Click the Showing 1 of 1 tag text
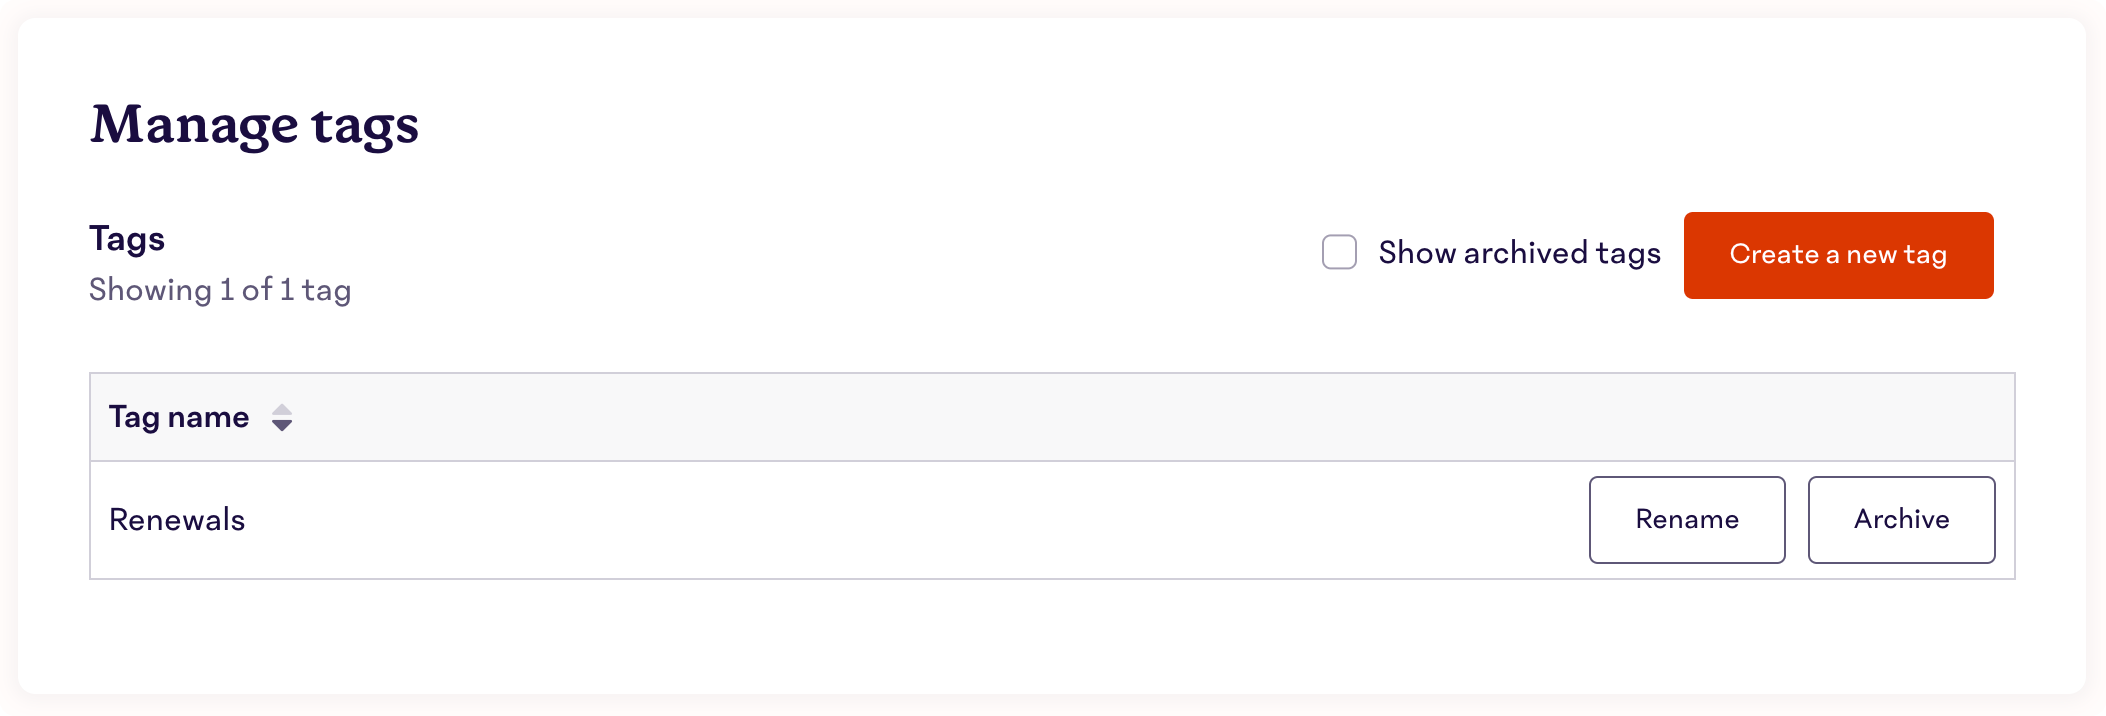Screen dimensions: 2106x716 (220, 290)
